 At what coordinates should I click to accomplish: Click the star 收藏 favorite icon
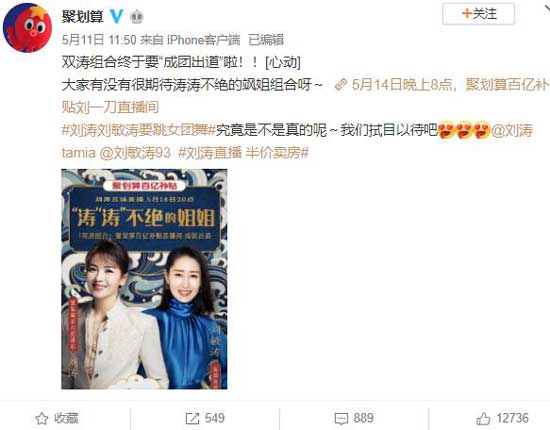coord(42,418)
